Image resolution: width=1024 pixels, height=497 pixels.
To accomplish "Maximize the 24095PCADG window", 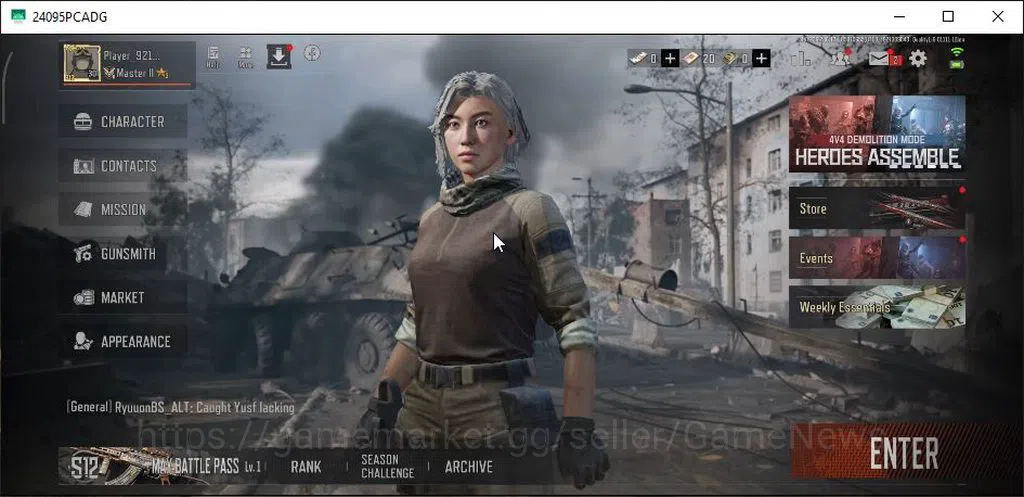I will [x=948, y=16].
